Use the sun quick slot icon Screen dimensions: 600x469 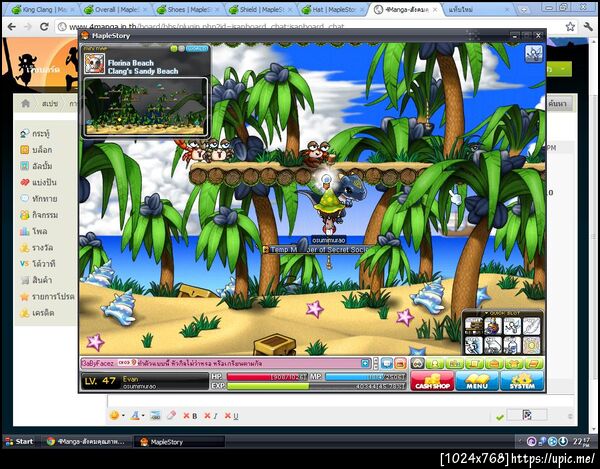pyautogui.click(x=531, y=345)
